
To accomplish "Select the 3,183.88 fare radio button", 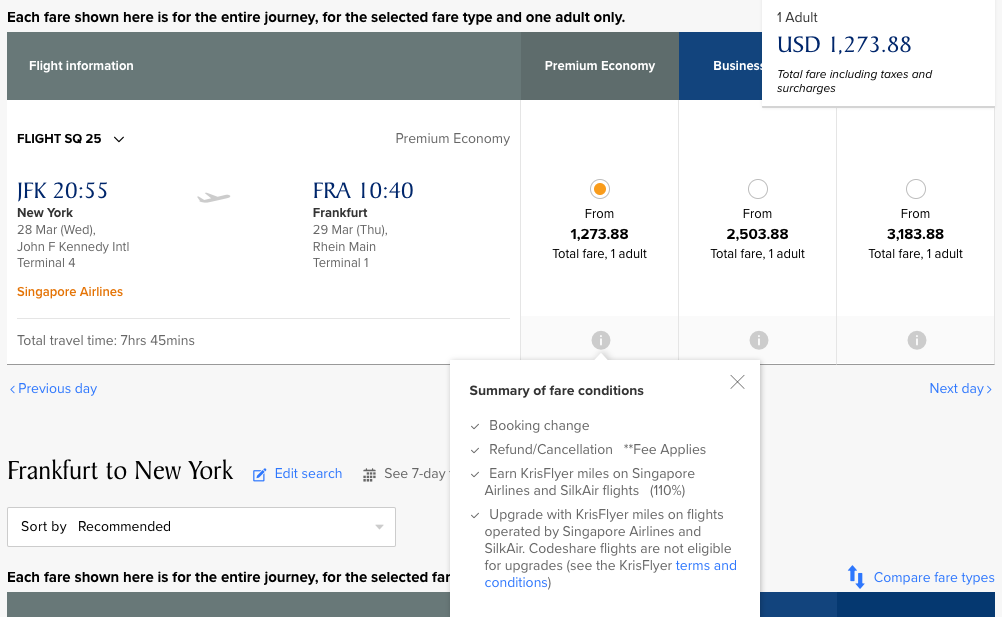I will pos(915,189).
